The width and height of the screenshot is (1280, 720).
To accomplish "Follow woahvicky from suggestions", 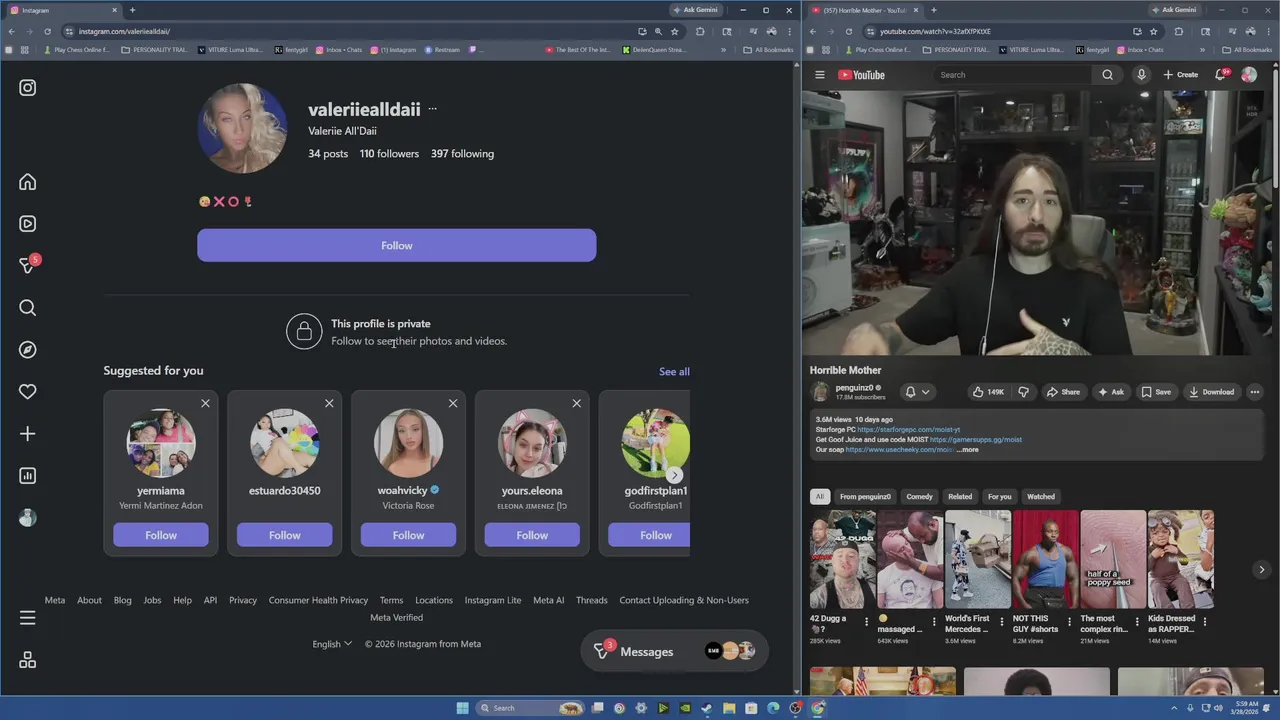I will click(408, 535).
